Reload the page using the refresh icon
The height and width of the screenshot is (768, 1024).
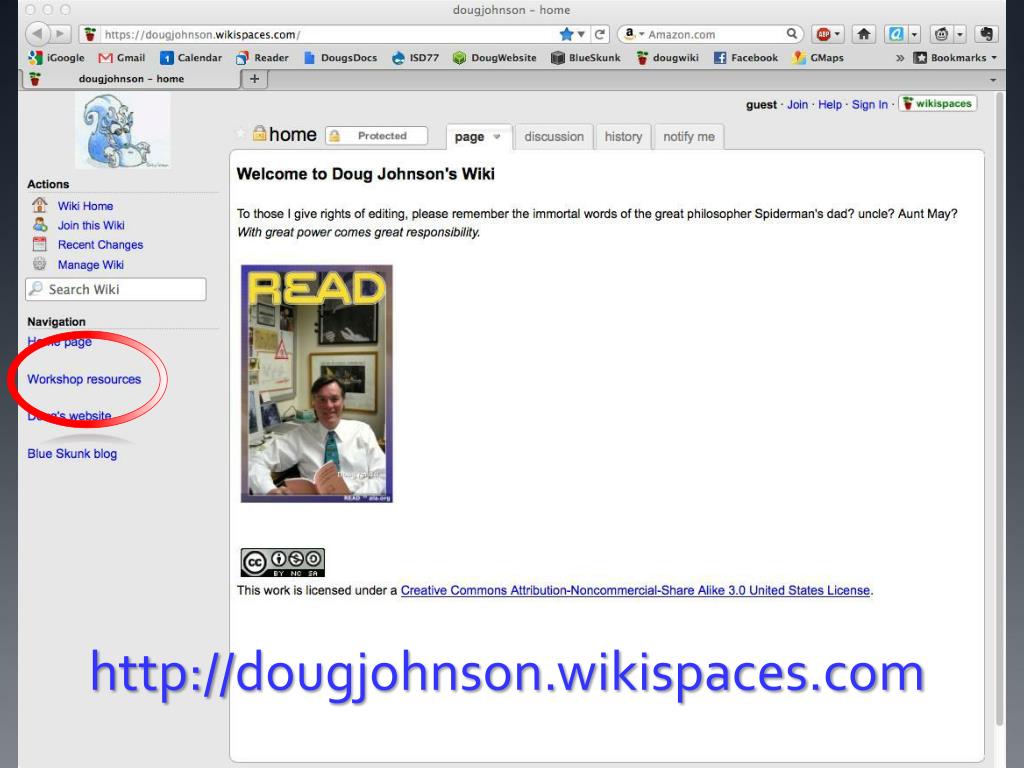[x=600, y=34]
